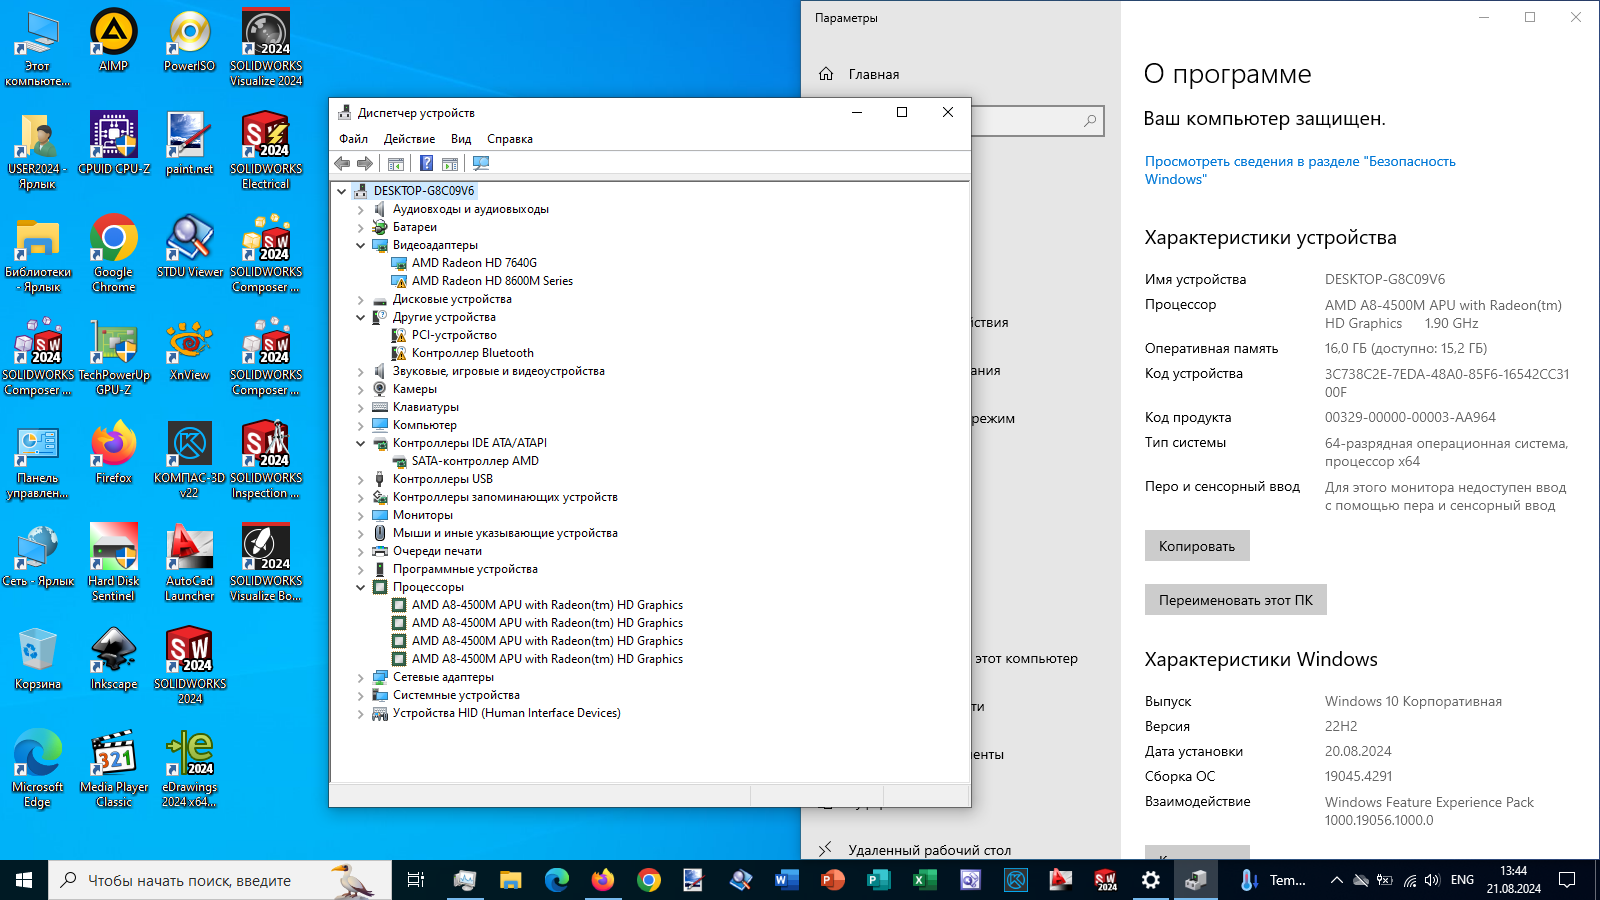Image resolution: width=1600 pixels, height=900 pixels.
Task: Expand the Контроллеры USB node
Action: (x=361, y=479)
